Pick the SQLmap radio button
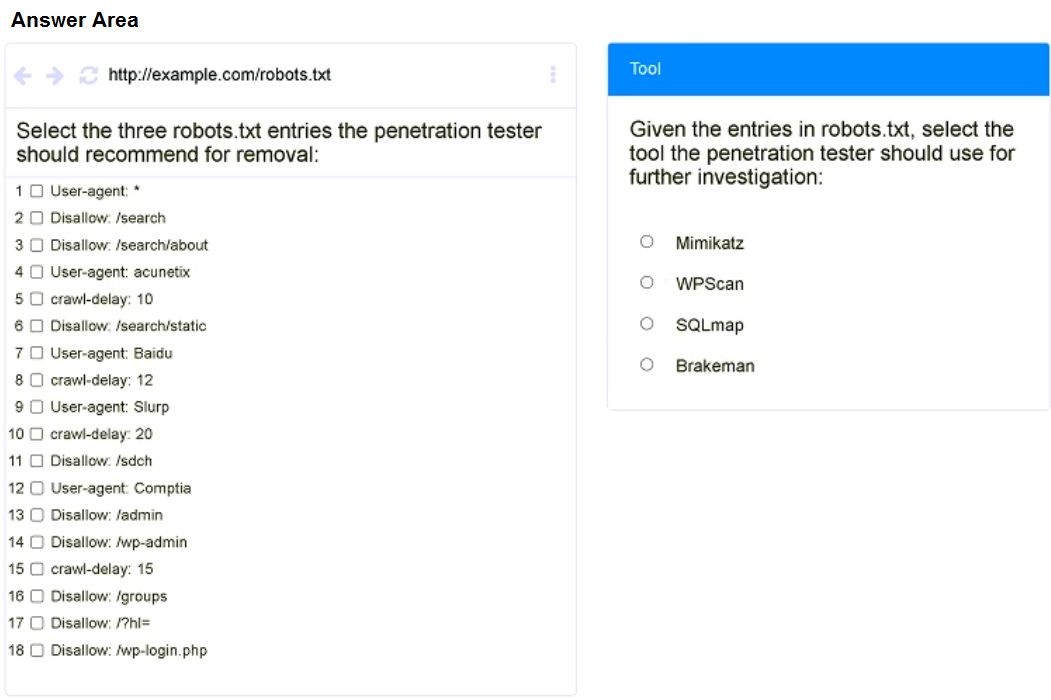This screenshot has width=1051, height=700. click(x=647, y=324)
